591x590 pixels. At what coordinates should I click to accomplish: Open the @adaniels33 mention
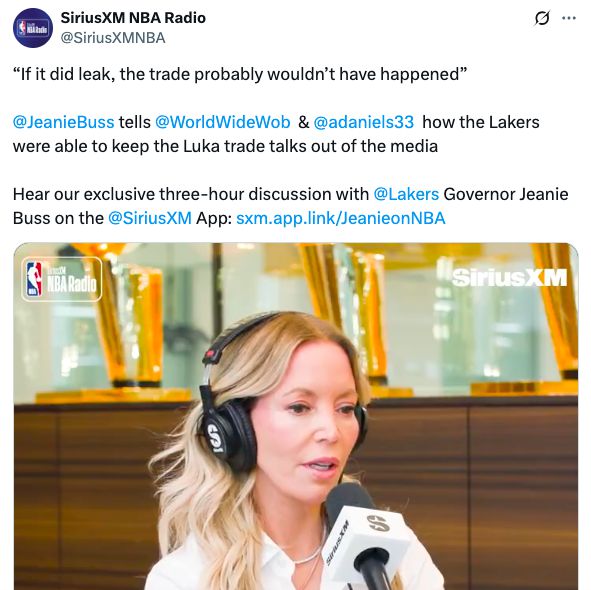(x=363, y=122)
